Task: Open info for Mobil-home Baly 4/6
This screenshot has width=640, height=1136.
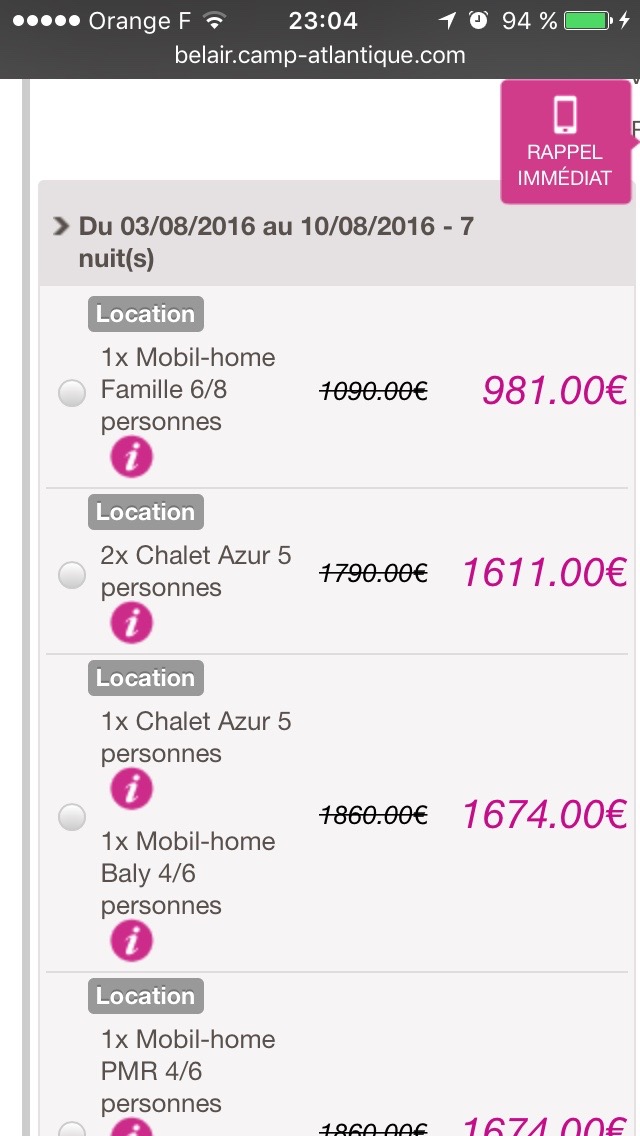Action: click(131, 941)
